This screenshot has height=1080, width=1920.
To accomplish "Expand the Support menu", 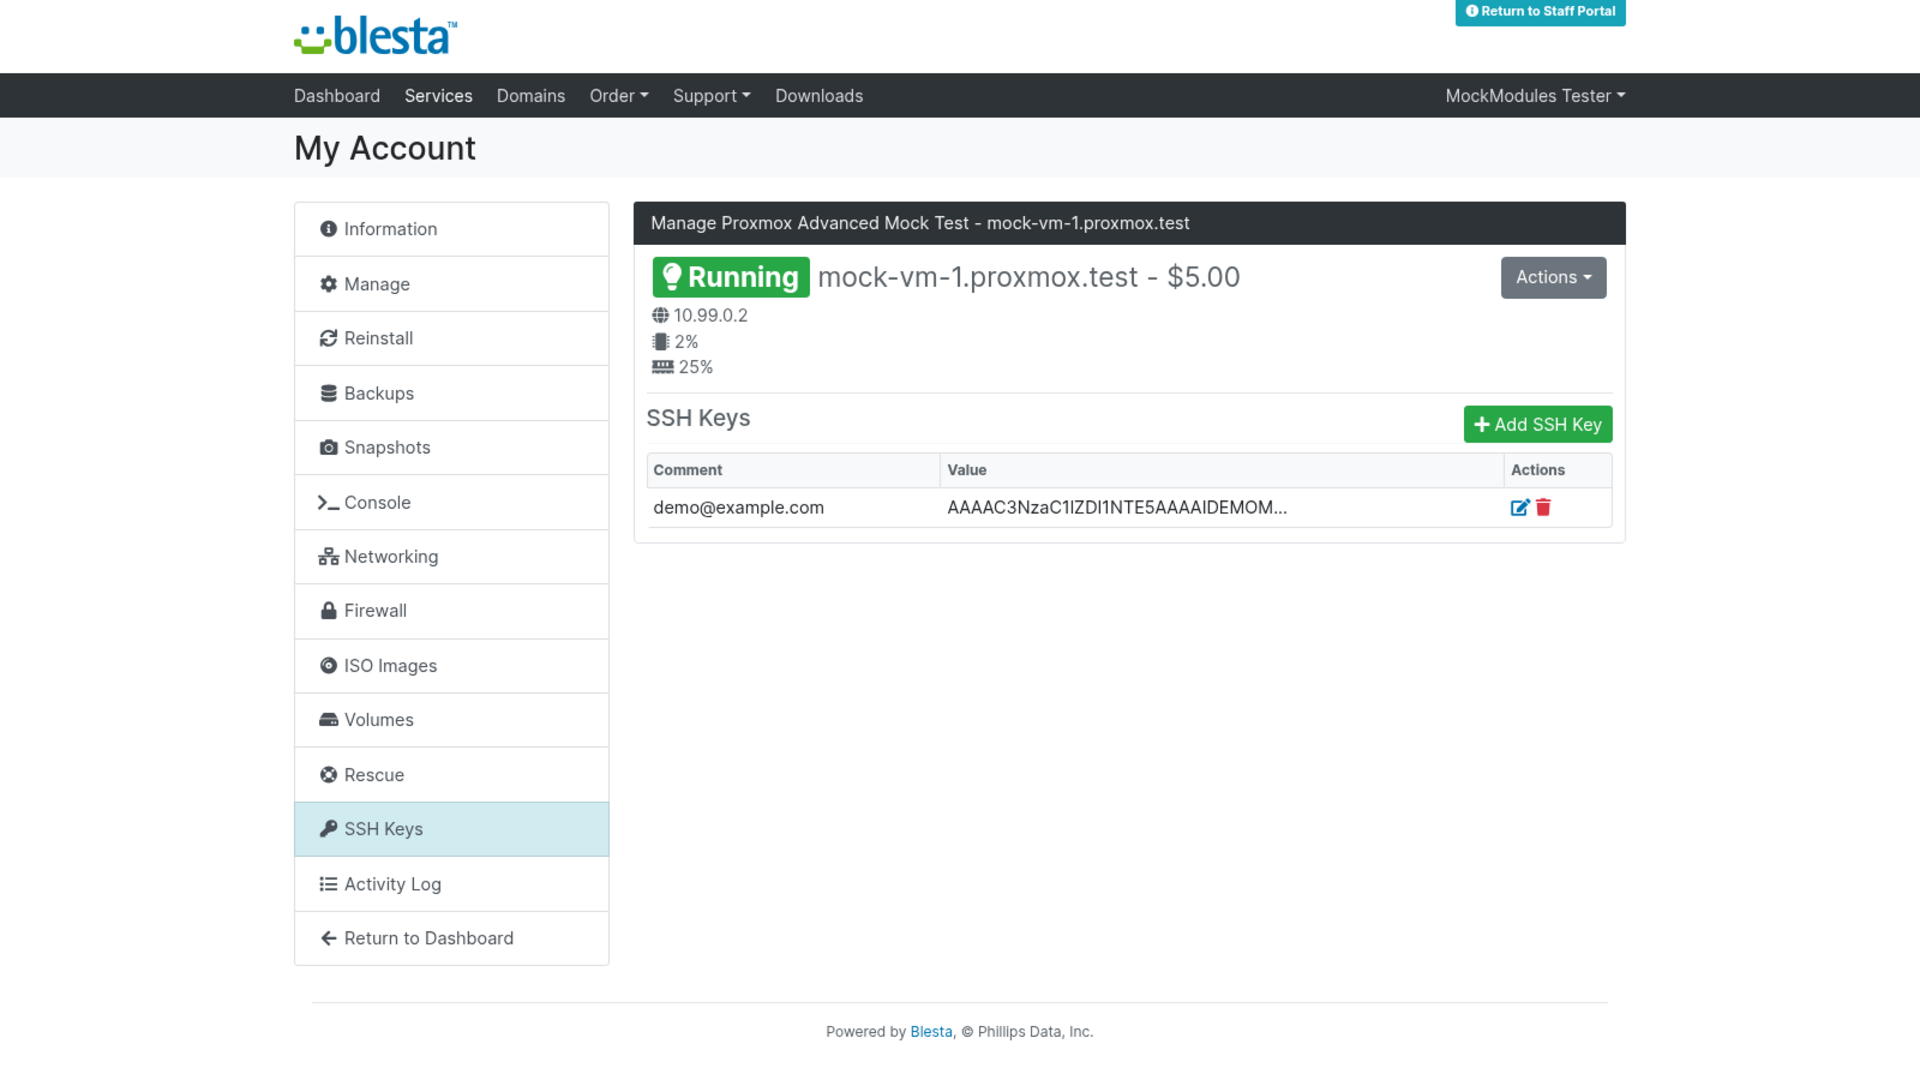I will 711,96.
